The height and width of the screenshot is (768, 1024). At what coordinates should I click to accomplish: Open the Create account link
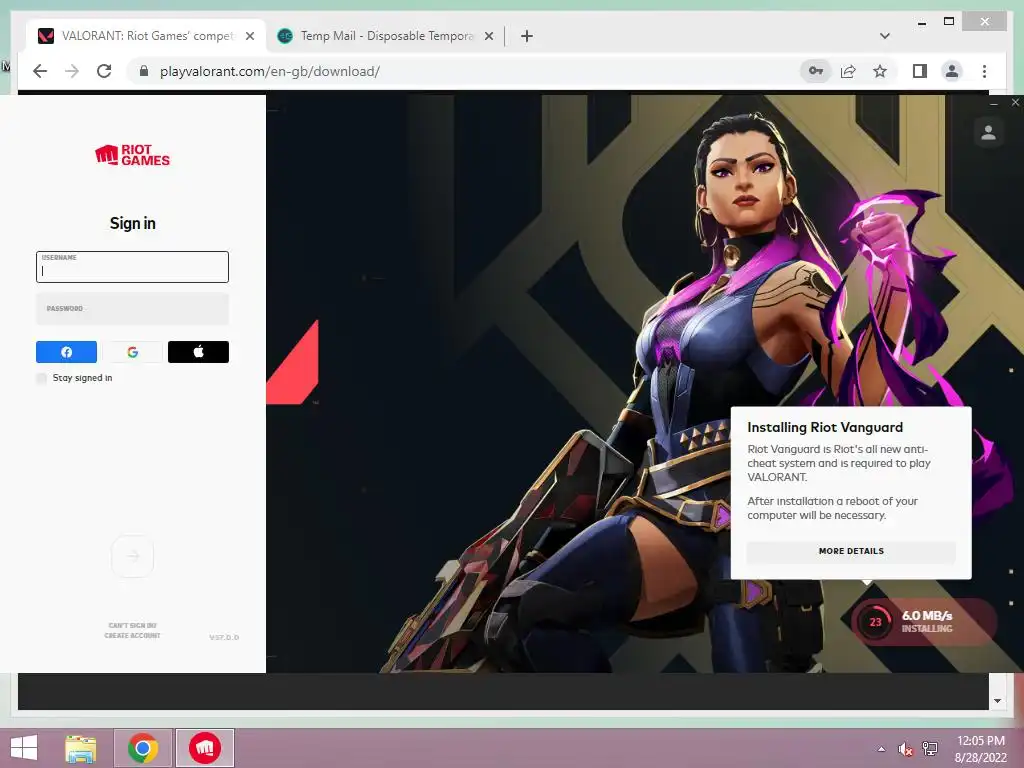pyautogui.click(x=133, y=635)
